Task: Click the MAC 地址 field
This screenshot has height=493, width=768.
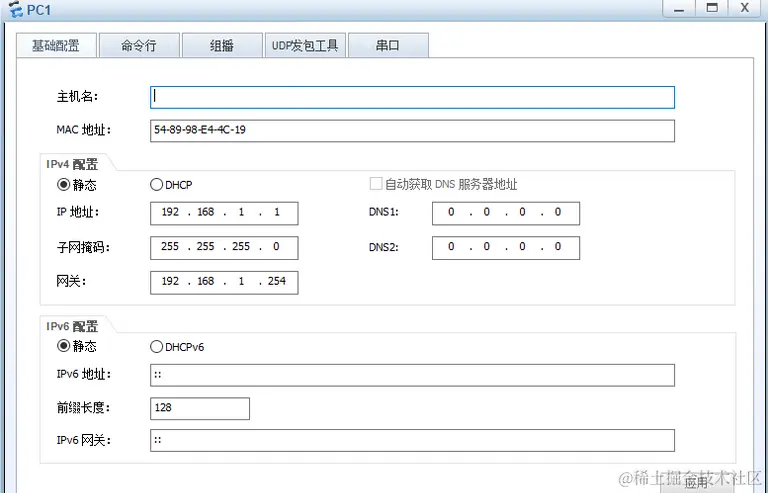Action: 412,131
